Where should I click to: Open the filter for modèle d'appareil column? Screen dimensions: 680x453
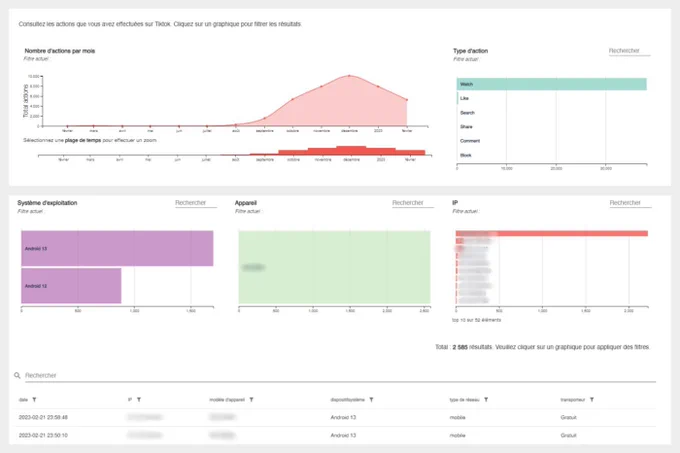[252, 400]
